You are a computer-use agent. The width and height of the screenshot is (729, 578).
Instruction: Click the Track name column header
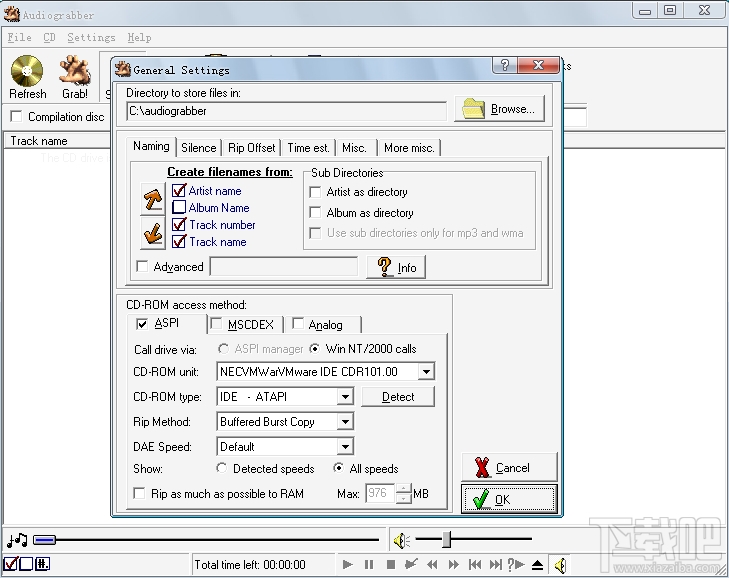click(x=57, y=141)
